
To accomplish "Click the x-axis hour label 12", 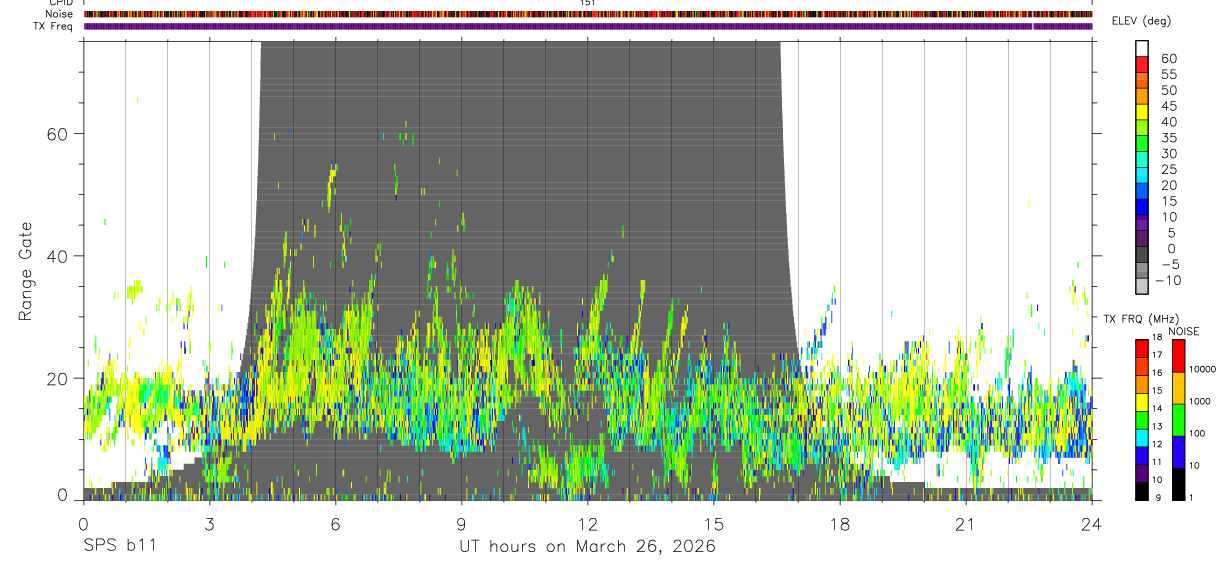I will 587,524.
